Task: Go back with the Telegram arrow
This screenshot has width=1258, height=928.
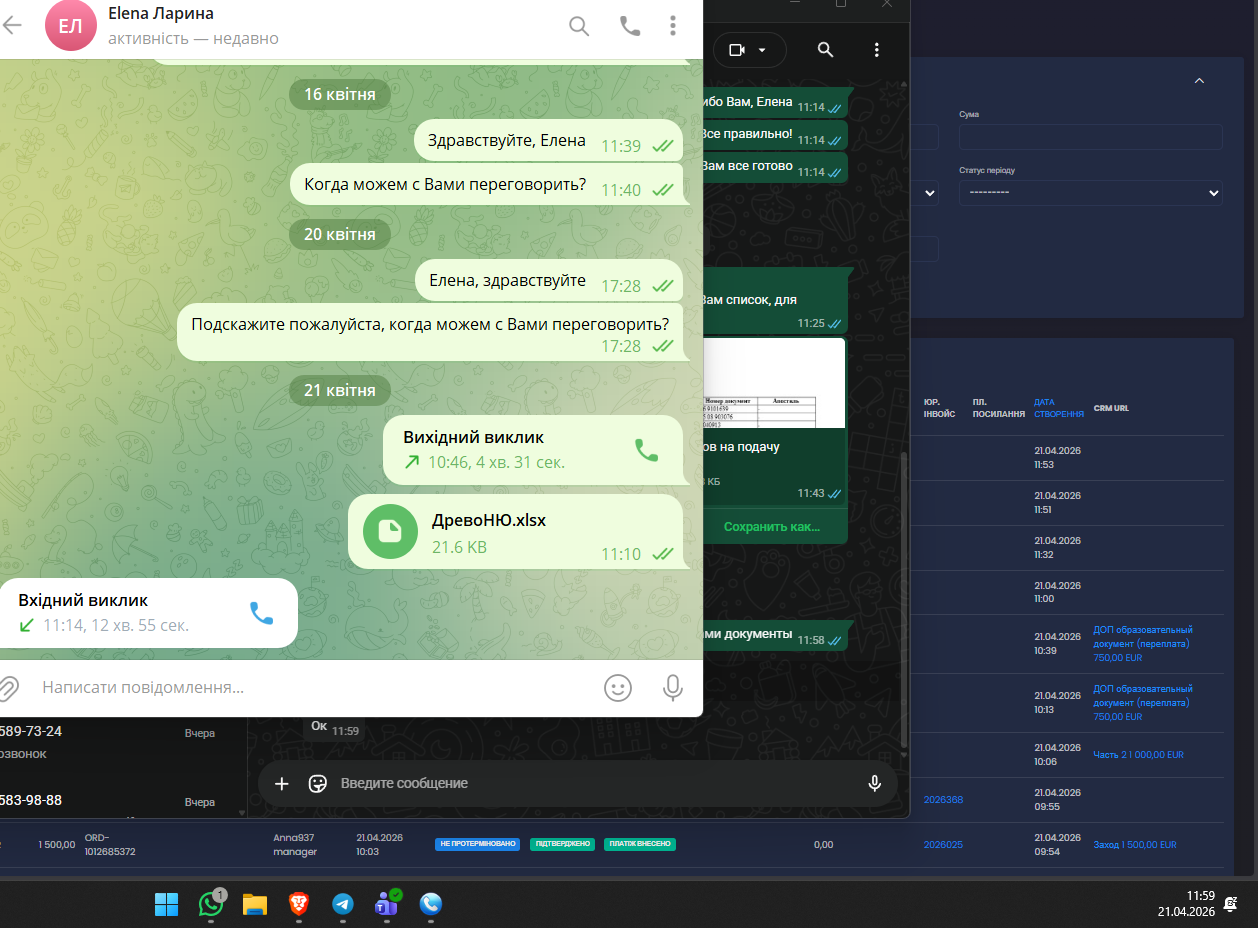Action: click(x=11, y=26)
